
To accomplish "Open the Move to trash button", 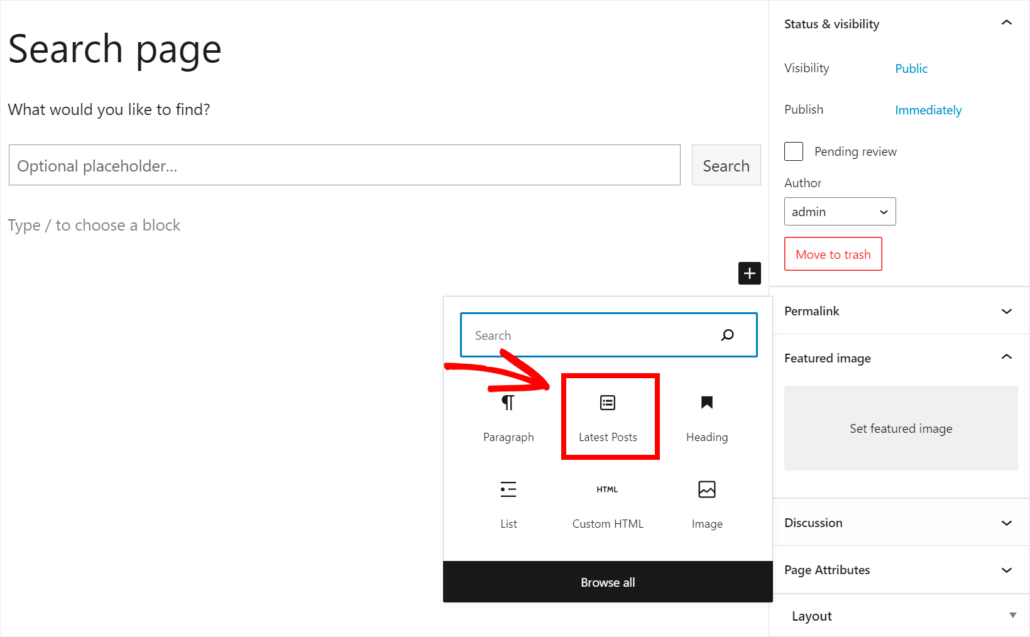I will (832, 254).
